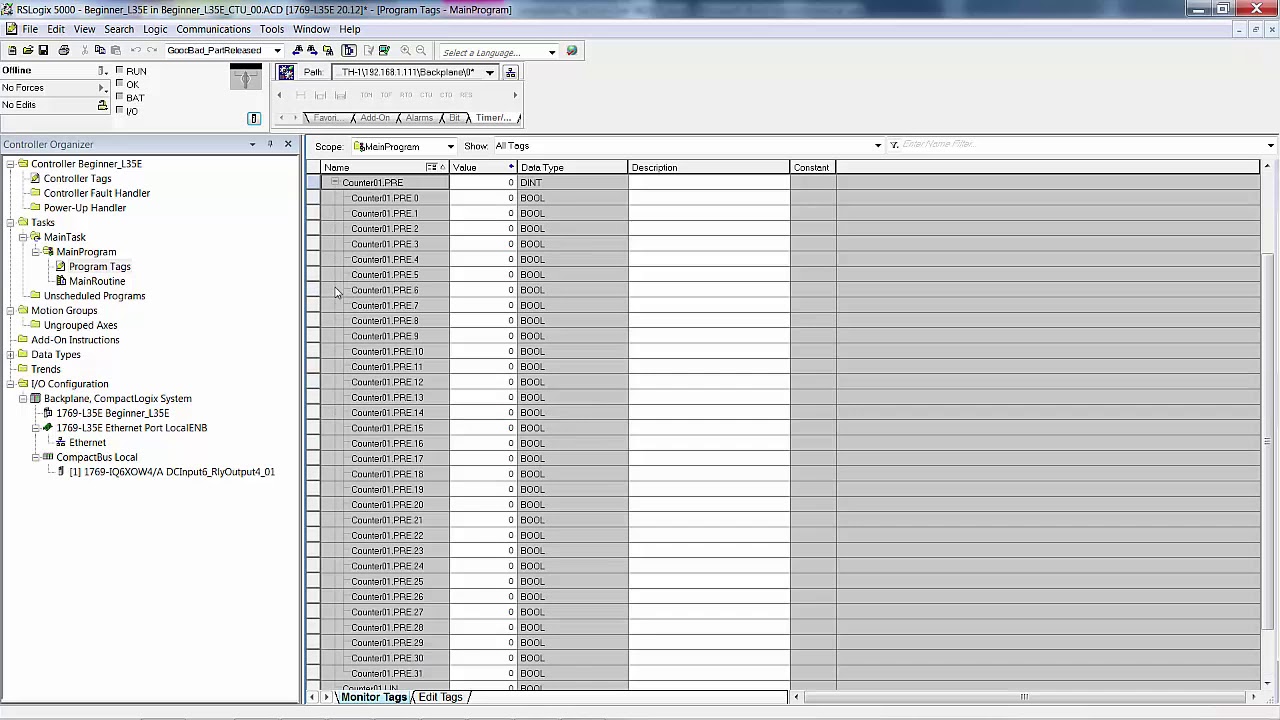
Task: Click the New project icon
Action: (11, 51)
